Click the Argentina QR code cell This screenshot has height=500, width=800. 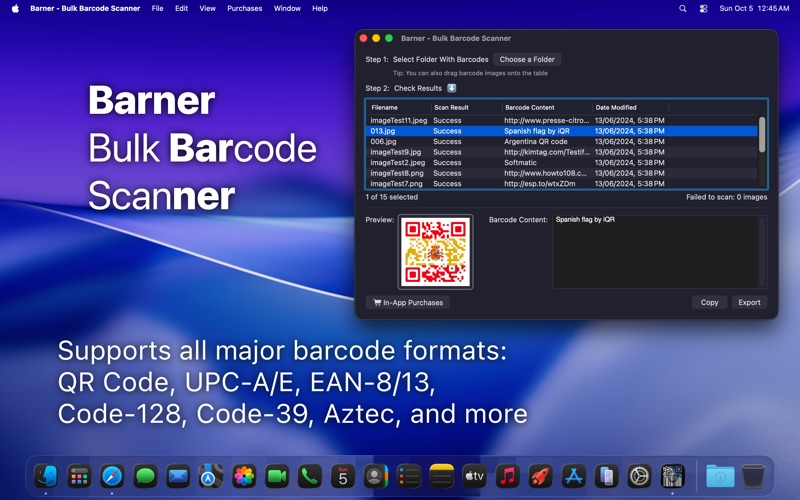536,141
